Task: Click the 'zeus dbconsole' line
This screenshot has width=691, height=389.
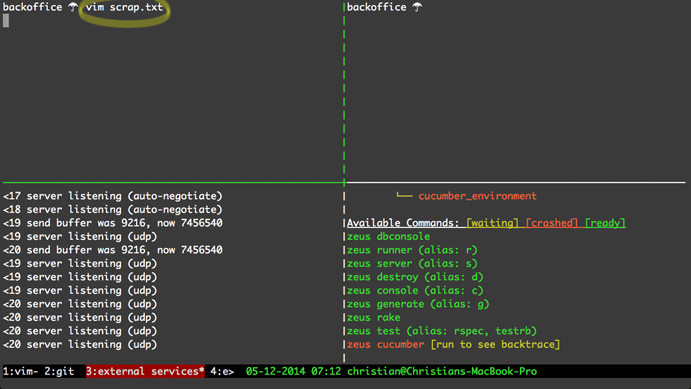Action: 388,237
